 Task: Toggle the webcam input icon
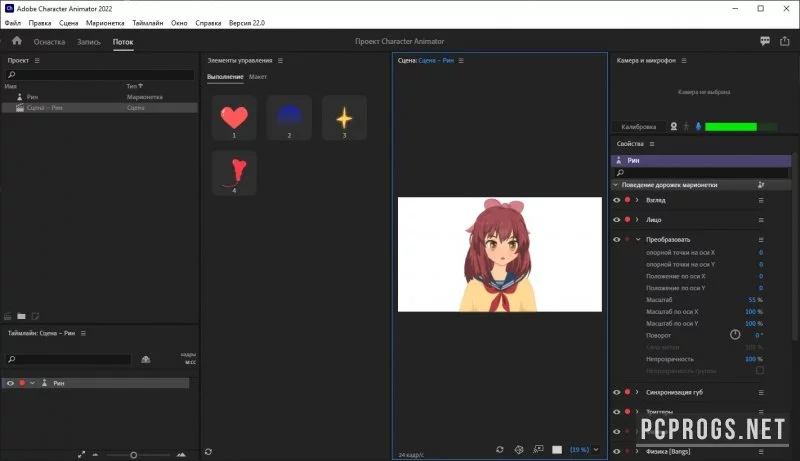(673, 126)
